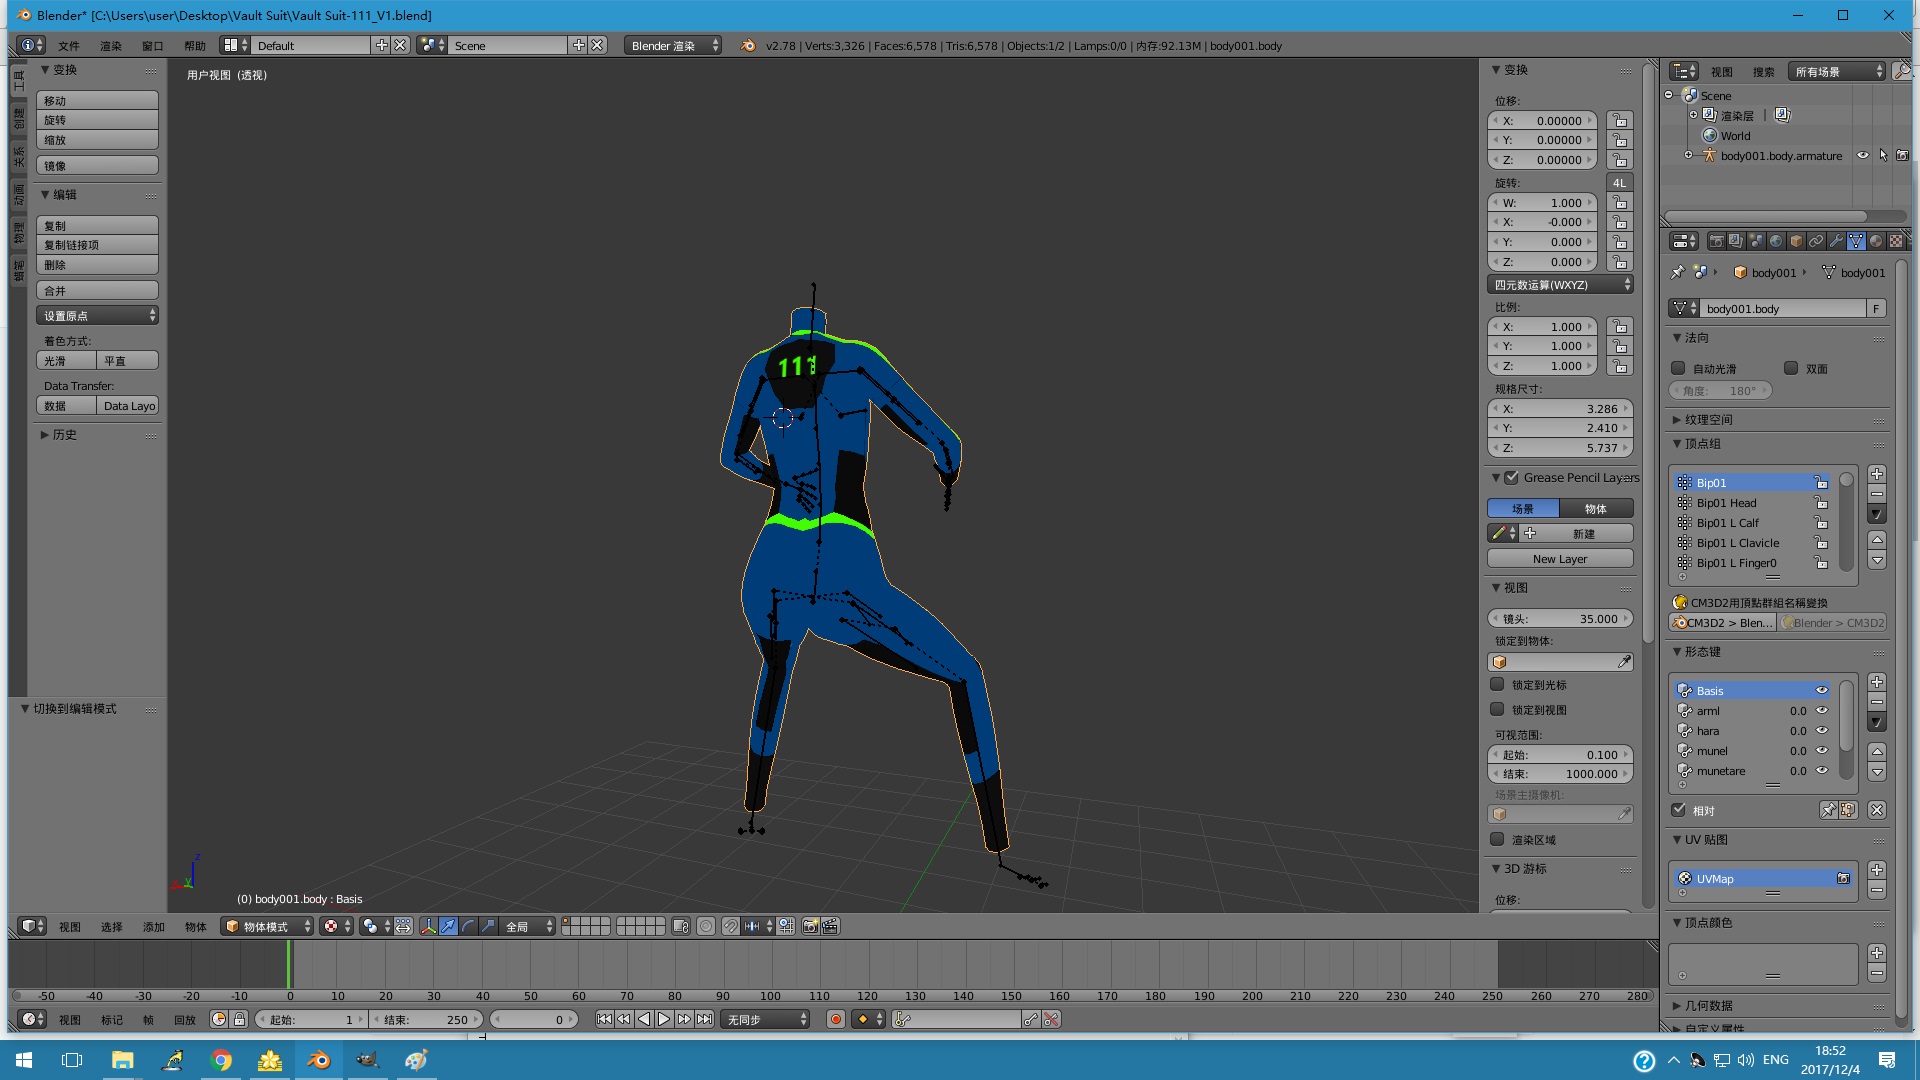Click the auto-keyframe record button
The width and height of the screenshot is (1920, 1080).
836,1019
